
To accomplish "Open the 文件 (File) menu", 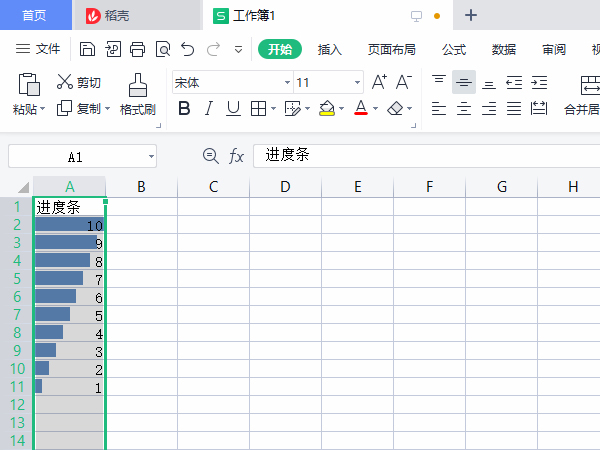I will point(39,49).
